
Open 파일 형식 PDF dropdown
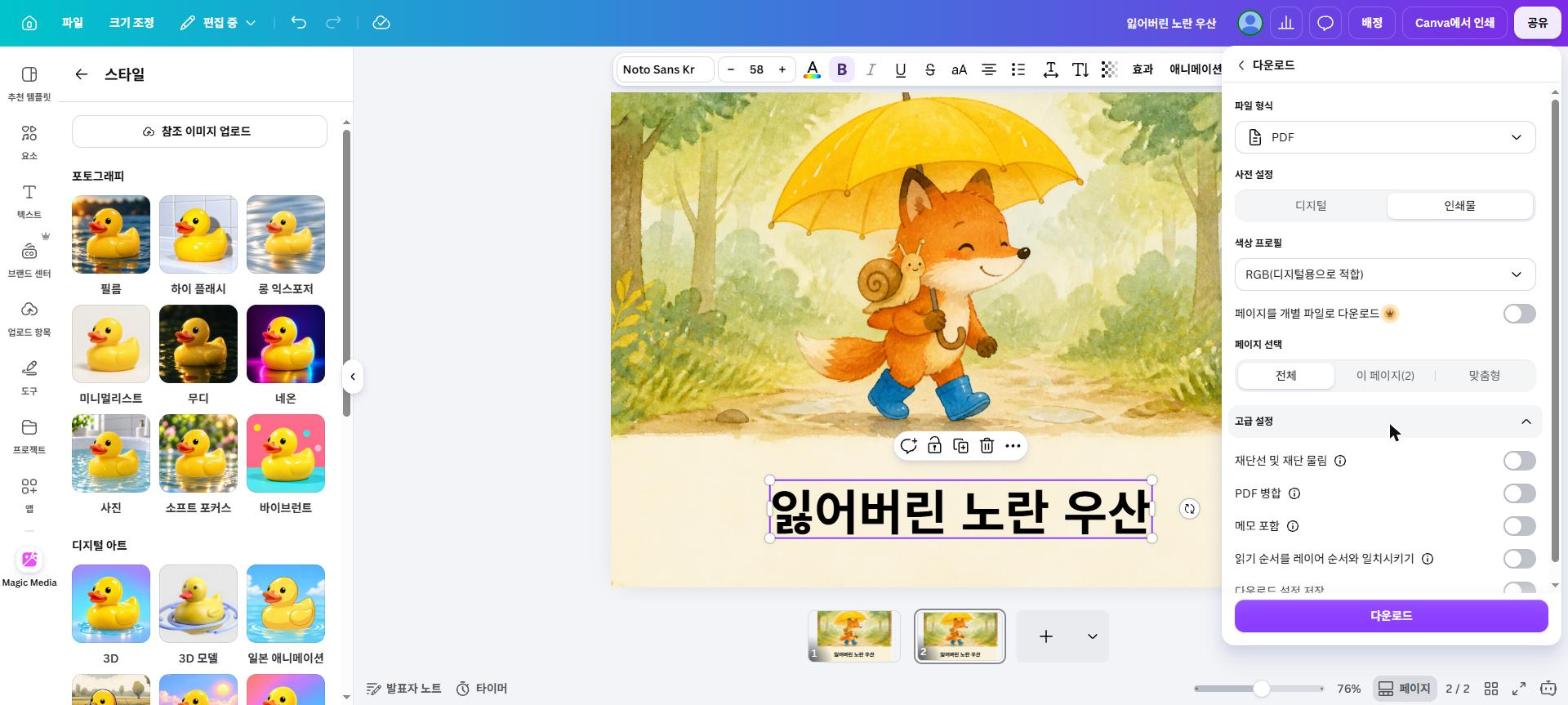click(x=1385, y=137)
